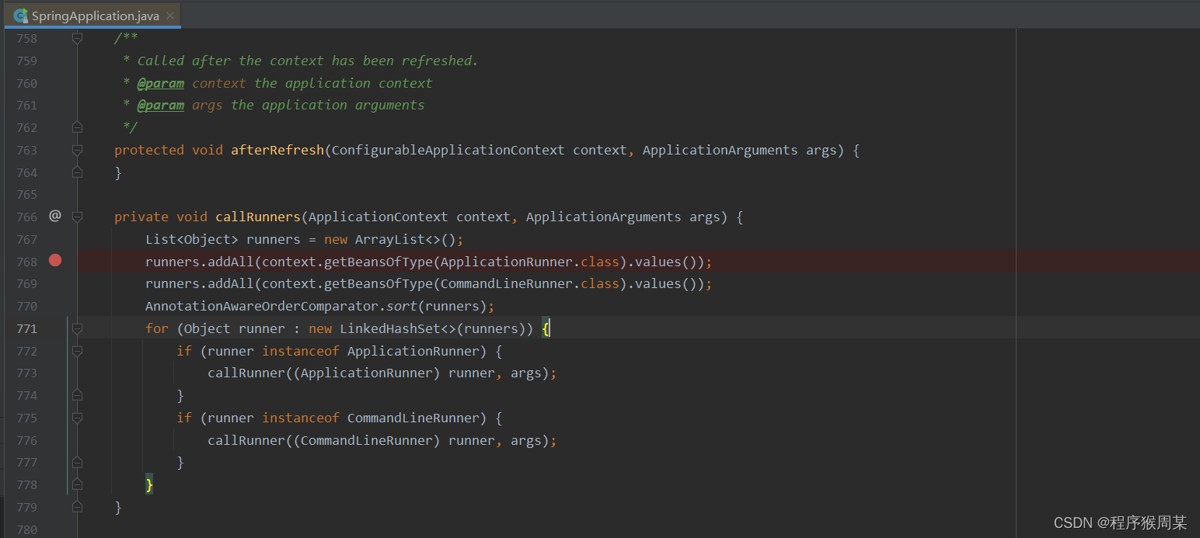
Task: Collapse the for loop at line 771
Action: pyautogui.click(x=77, y=328)
